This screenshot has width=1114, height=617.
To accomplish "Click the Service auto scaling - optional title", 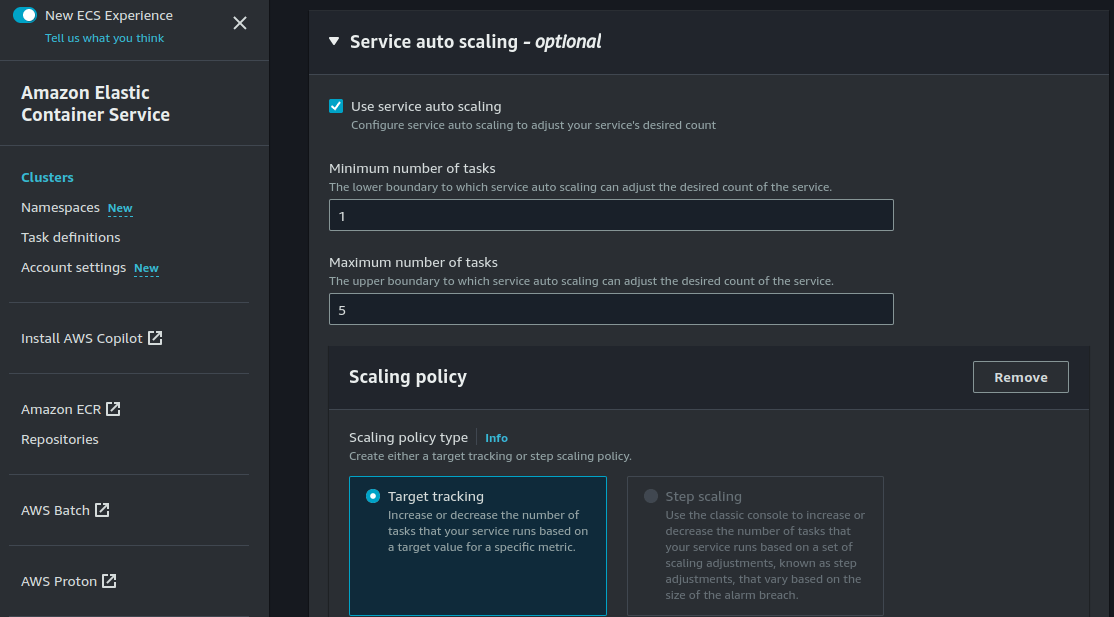I will pos(475,42).
